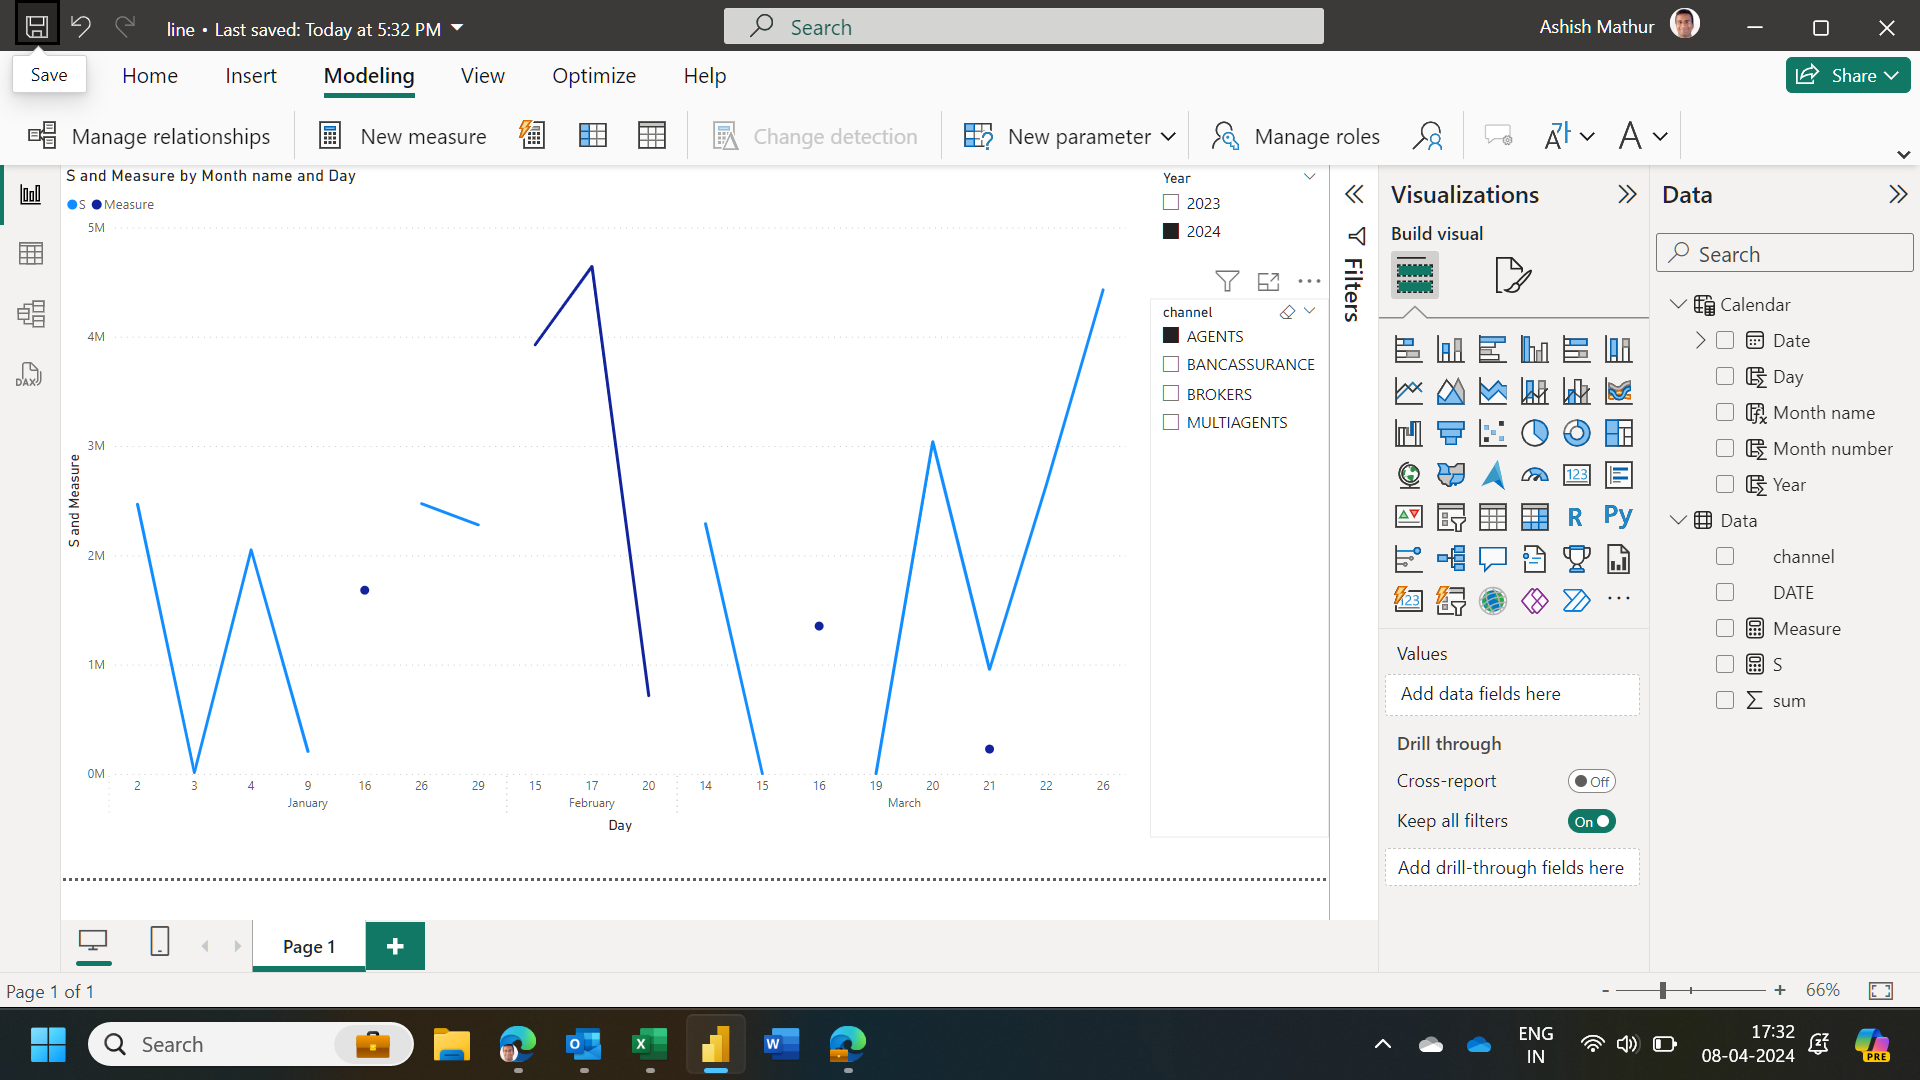The height and width of the screenshot is (1080, 1920).
Task: Click Manage relationships button
Action: click(149, 136)
